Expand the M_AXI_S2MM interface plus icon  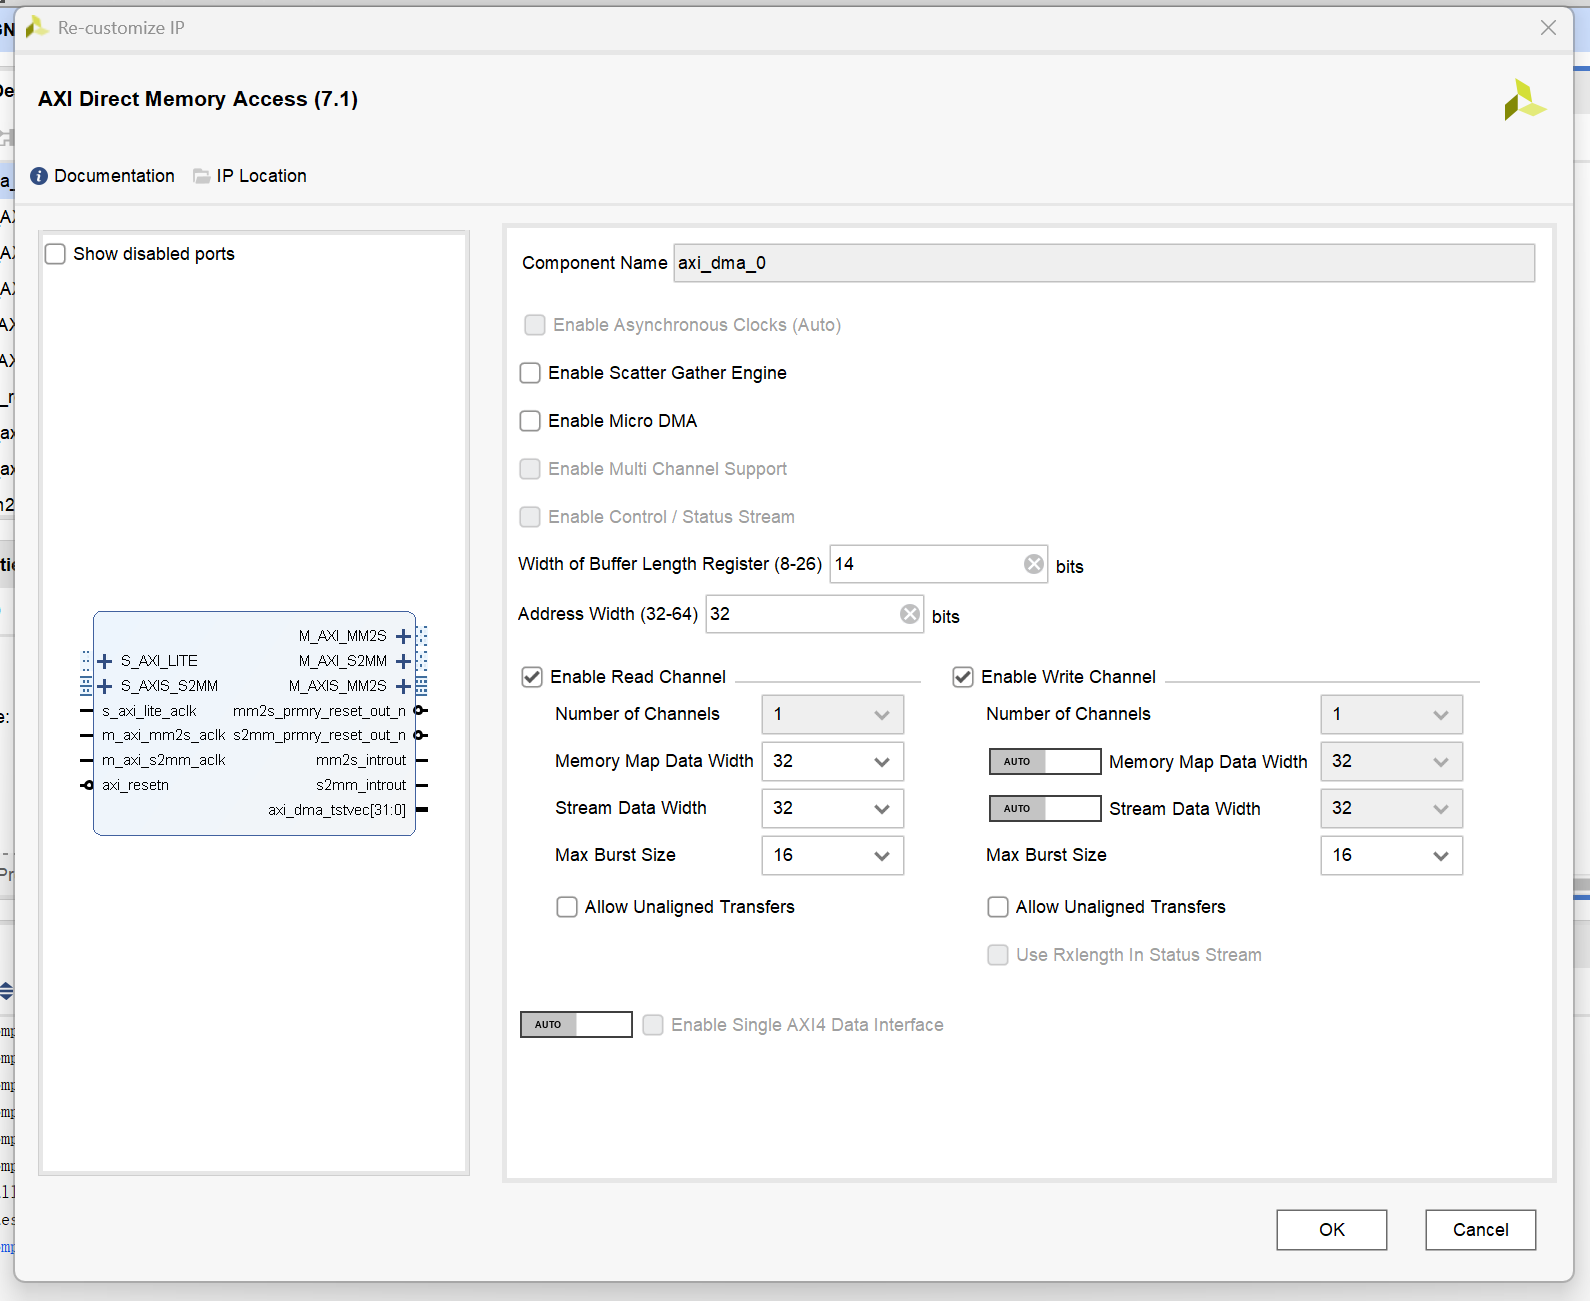coord(403,661)
